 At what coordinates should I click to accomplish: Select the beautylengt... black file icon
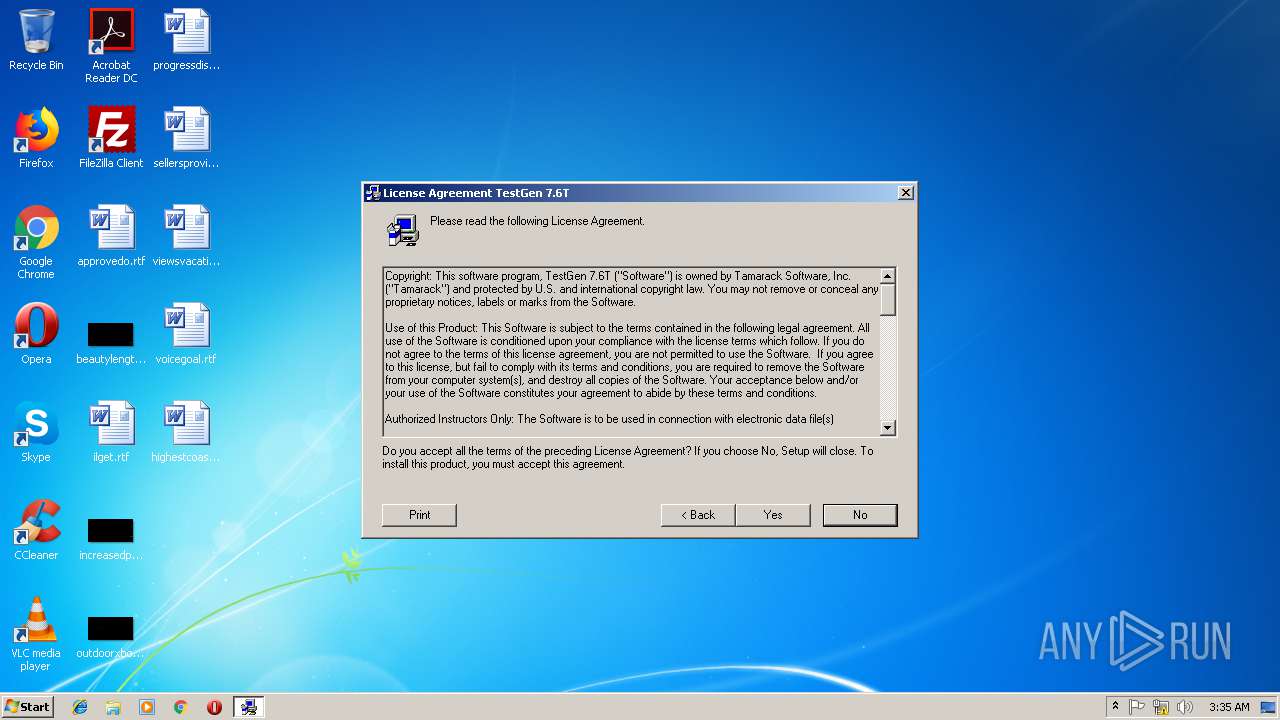[x=111, y=342]
